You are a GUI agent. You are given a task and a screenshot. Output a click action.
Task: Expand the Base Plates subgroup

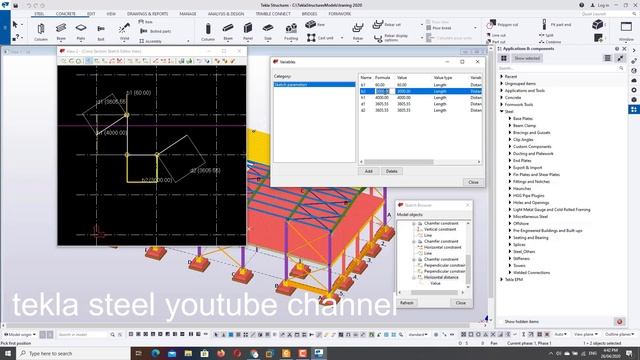click(510, 118)
